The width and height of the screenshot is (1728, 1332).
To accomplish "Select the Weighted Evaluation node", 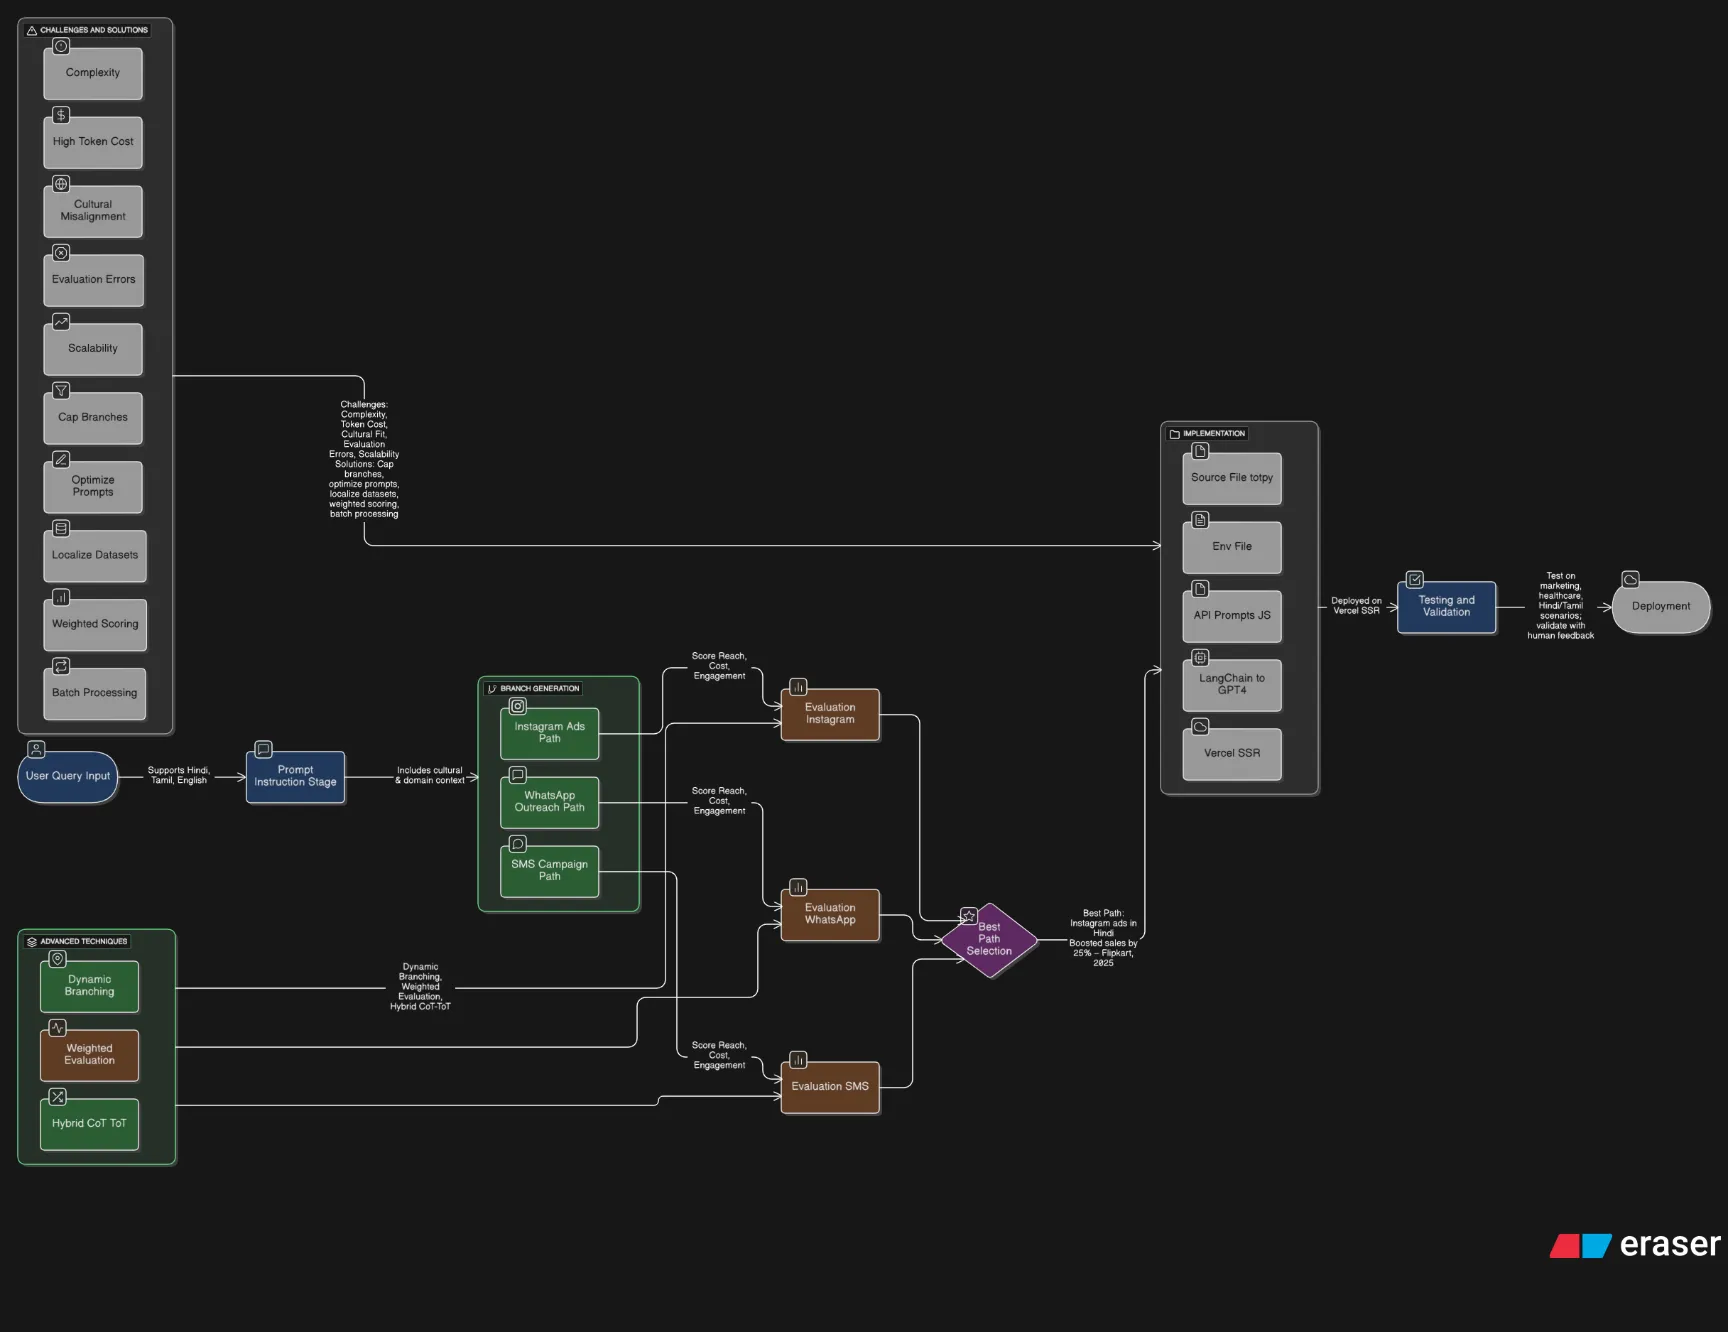I will (x=90, y=1055).
